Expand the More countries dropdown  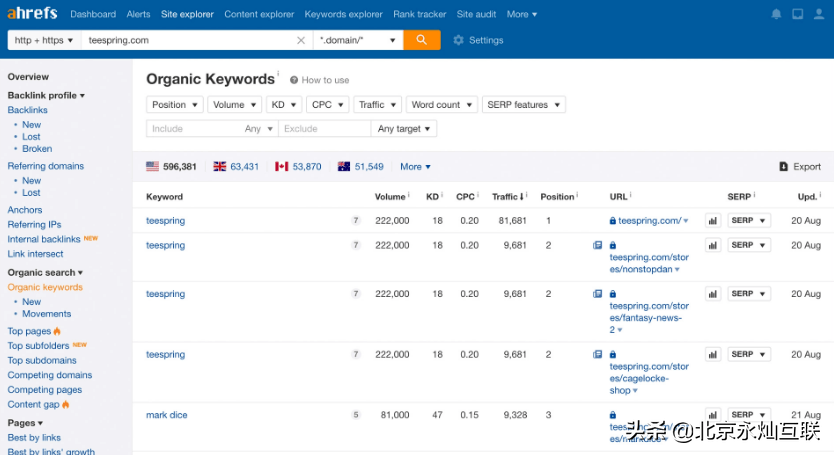[415, 167]
